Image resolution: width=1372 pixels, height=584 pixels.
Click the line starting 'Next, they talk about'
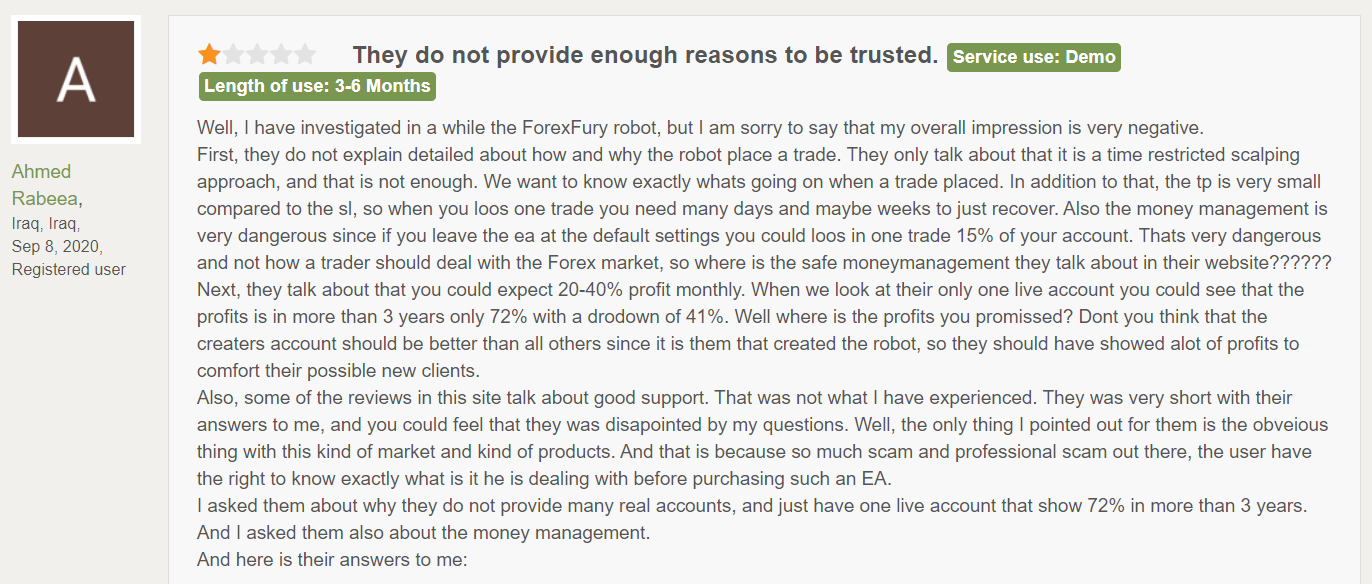pos(764,290)
